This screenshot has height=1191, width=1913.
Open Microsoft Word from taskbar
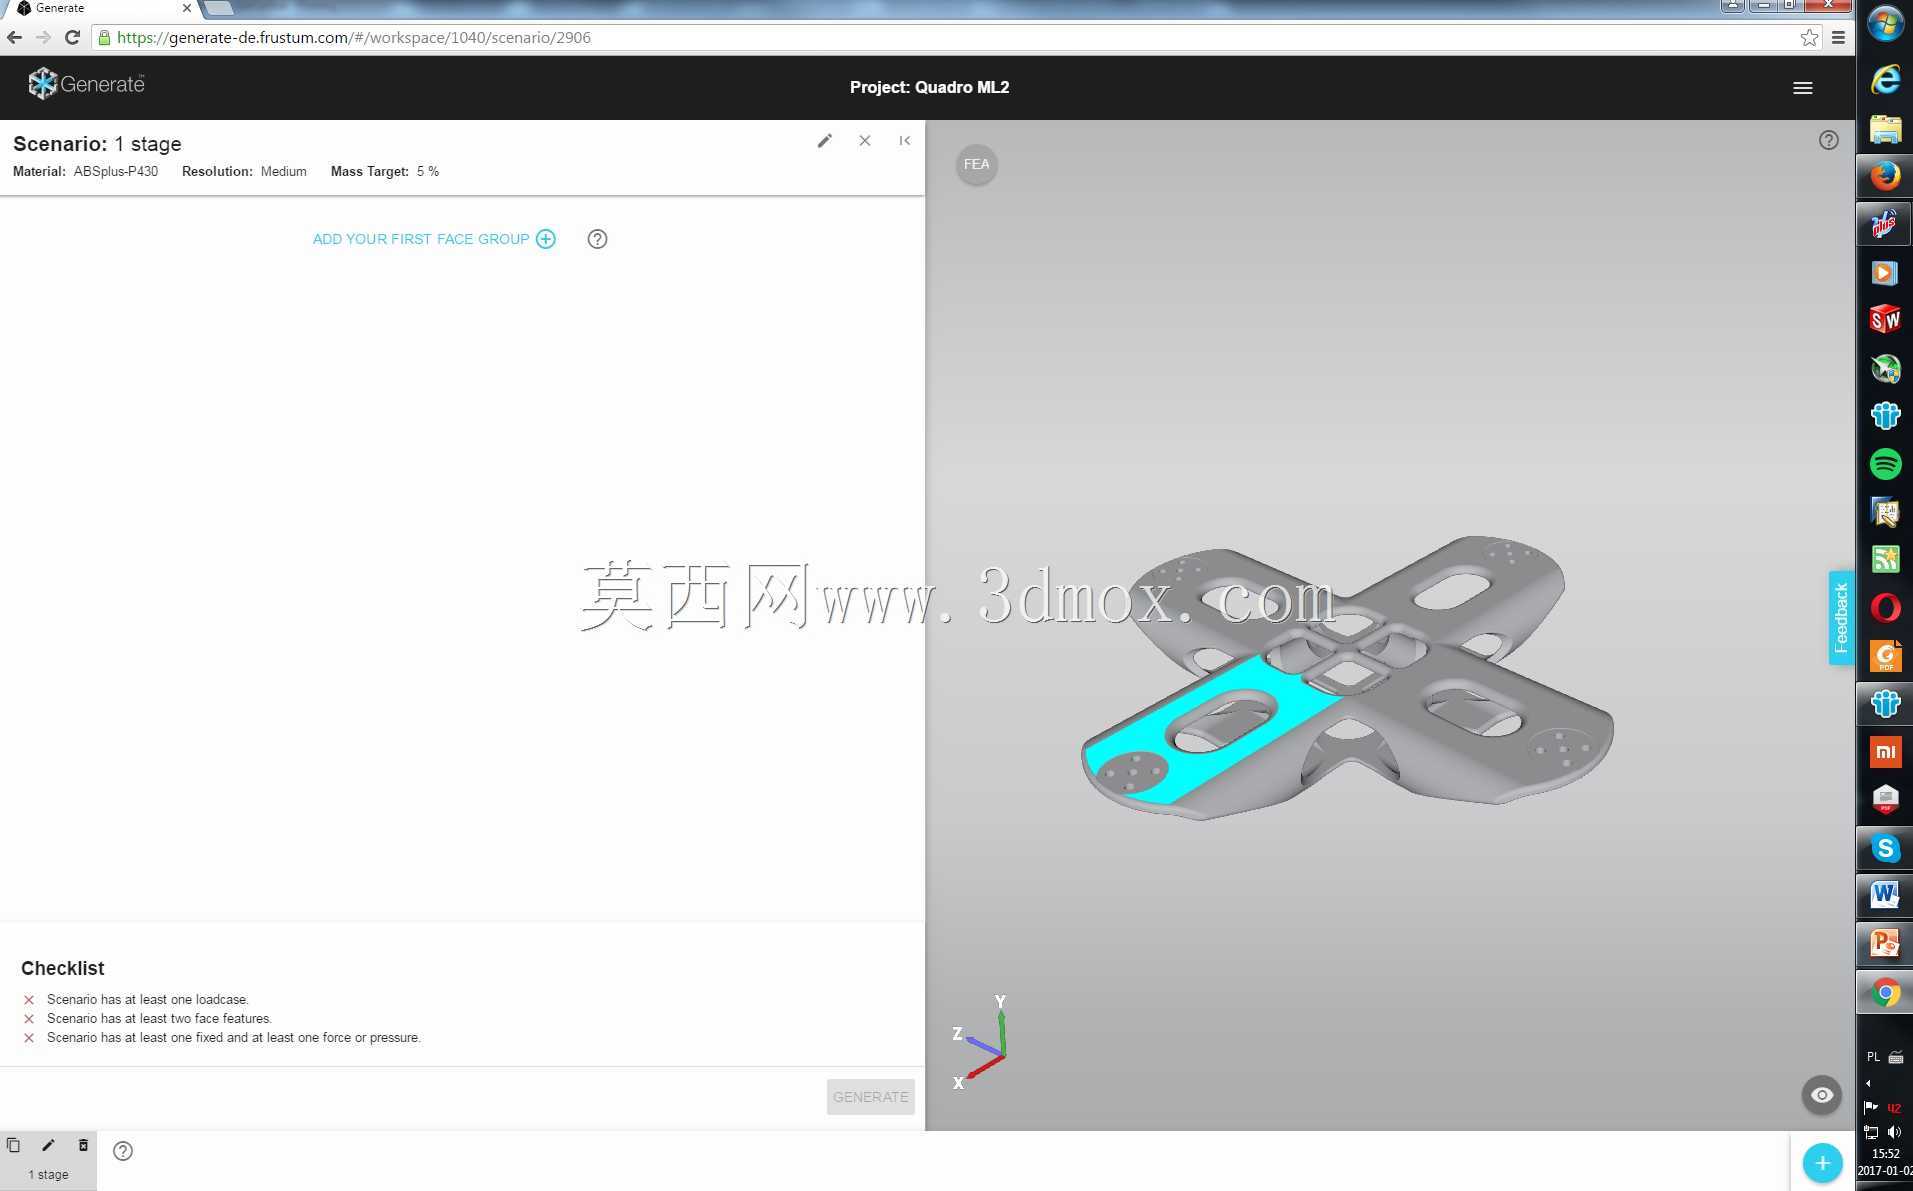tap(1885, 896)
